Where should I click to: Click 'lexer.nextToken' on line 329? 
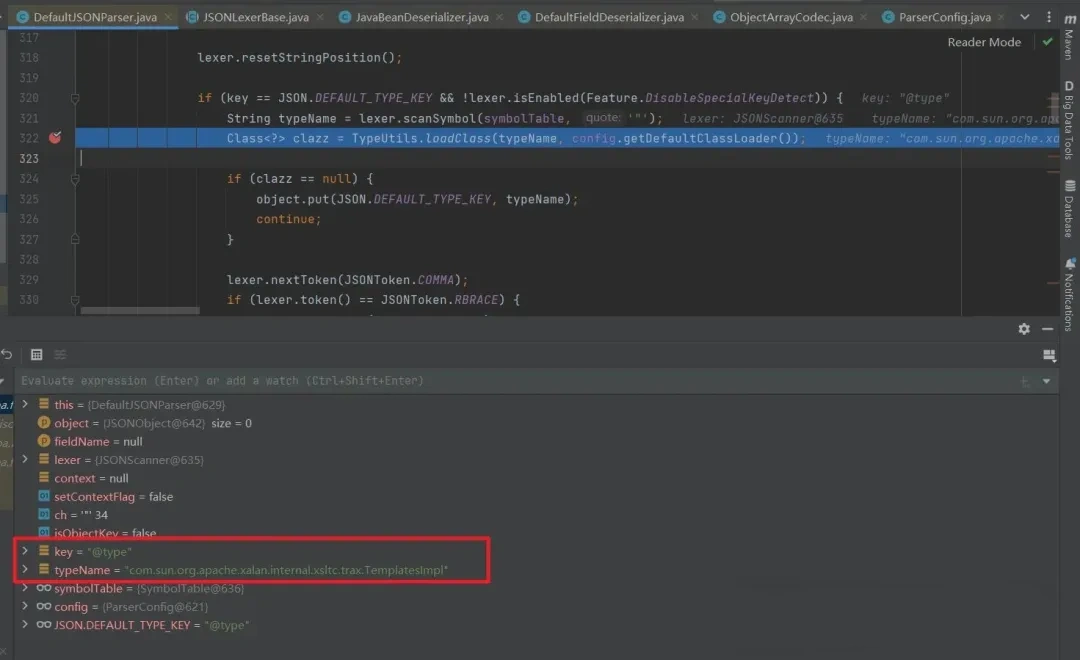(282, 280)
